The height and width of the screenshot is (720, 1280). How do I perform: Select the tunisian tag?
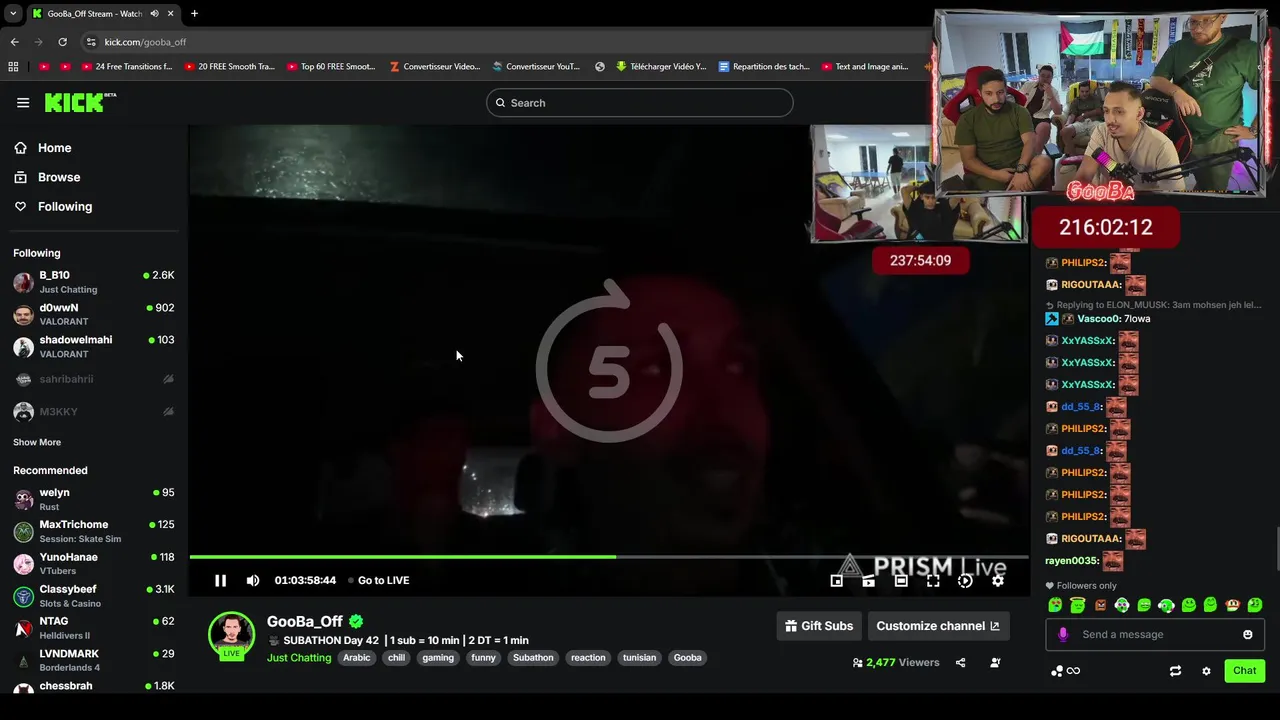coord(640,658)
